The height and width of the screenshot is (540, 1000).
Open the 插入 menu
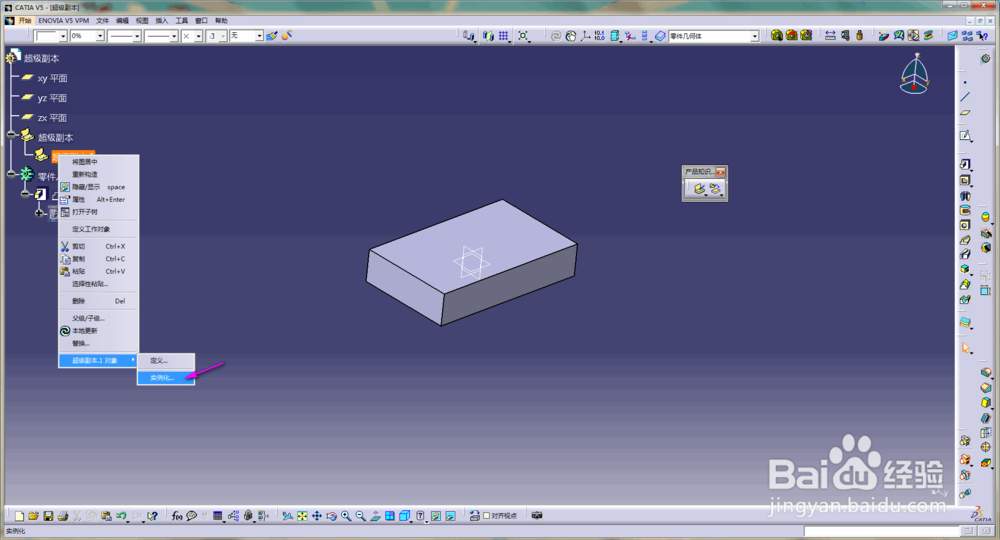click(x=161, y=20)
